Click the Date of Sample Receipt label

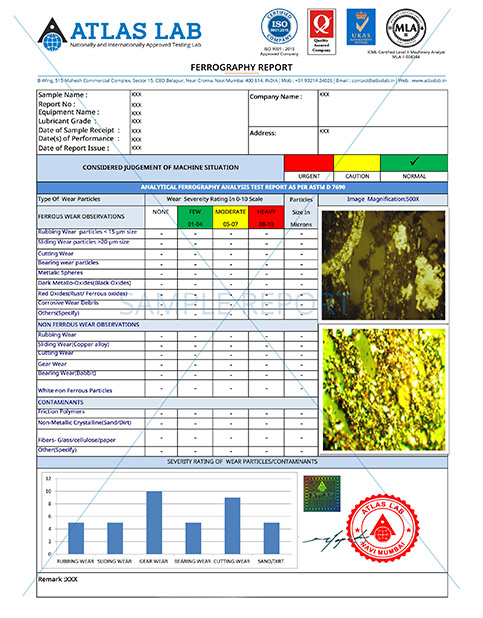[x=79, y=130]
